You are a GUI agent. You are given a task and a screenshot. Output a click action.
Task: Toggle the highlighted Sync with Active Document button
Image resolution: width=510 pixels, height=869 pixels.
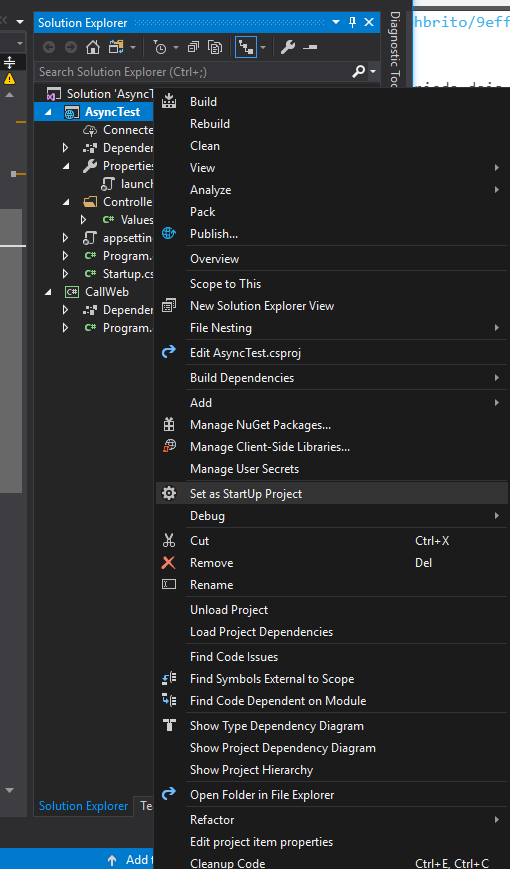pos(246,48)
